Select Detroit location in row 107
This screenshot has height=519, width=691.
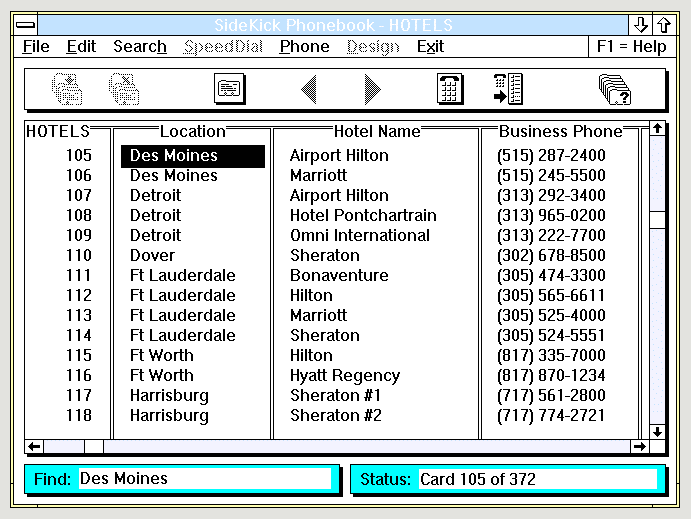[x=155, y=195]
